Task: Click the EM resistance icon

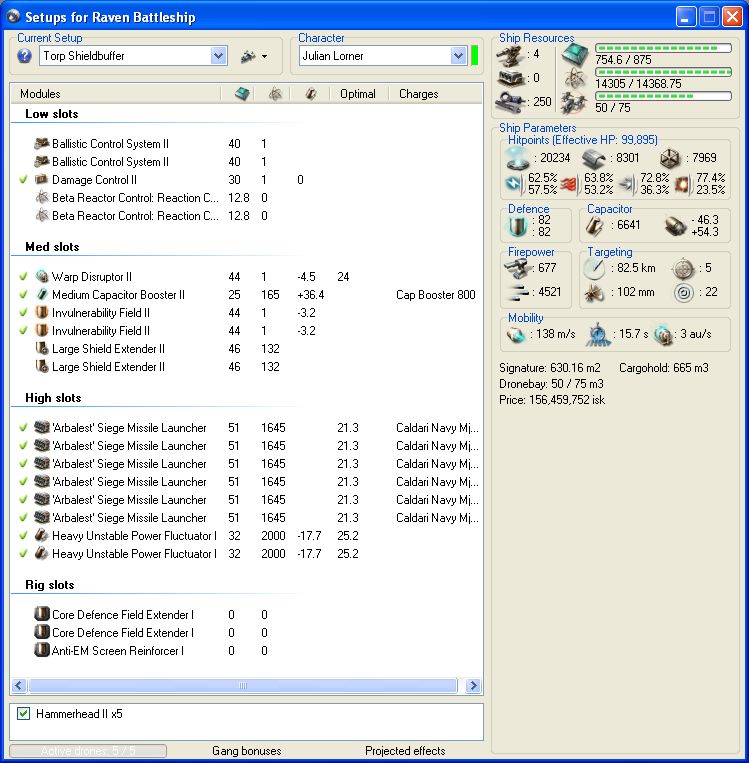Action: (514, 183)
